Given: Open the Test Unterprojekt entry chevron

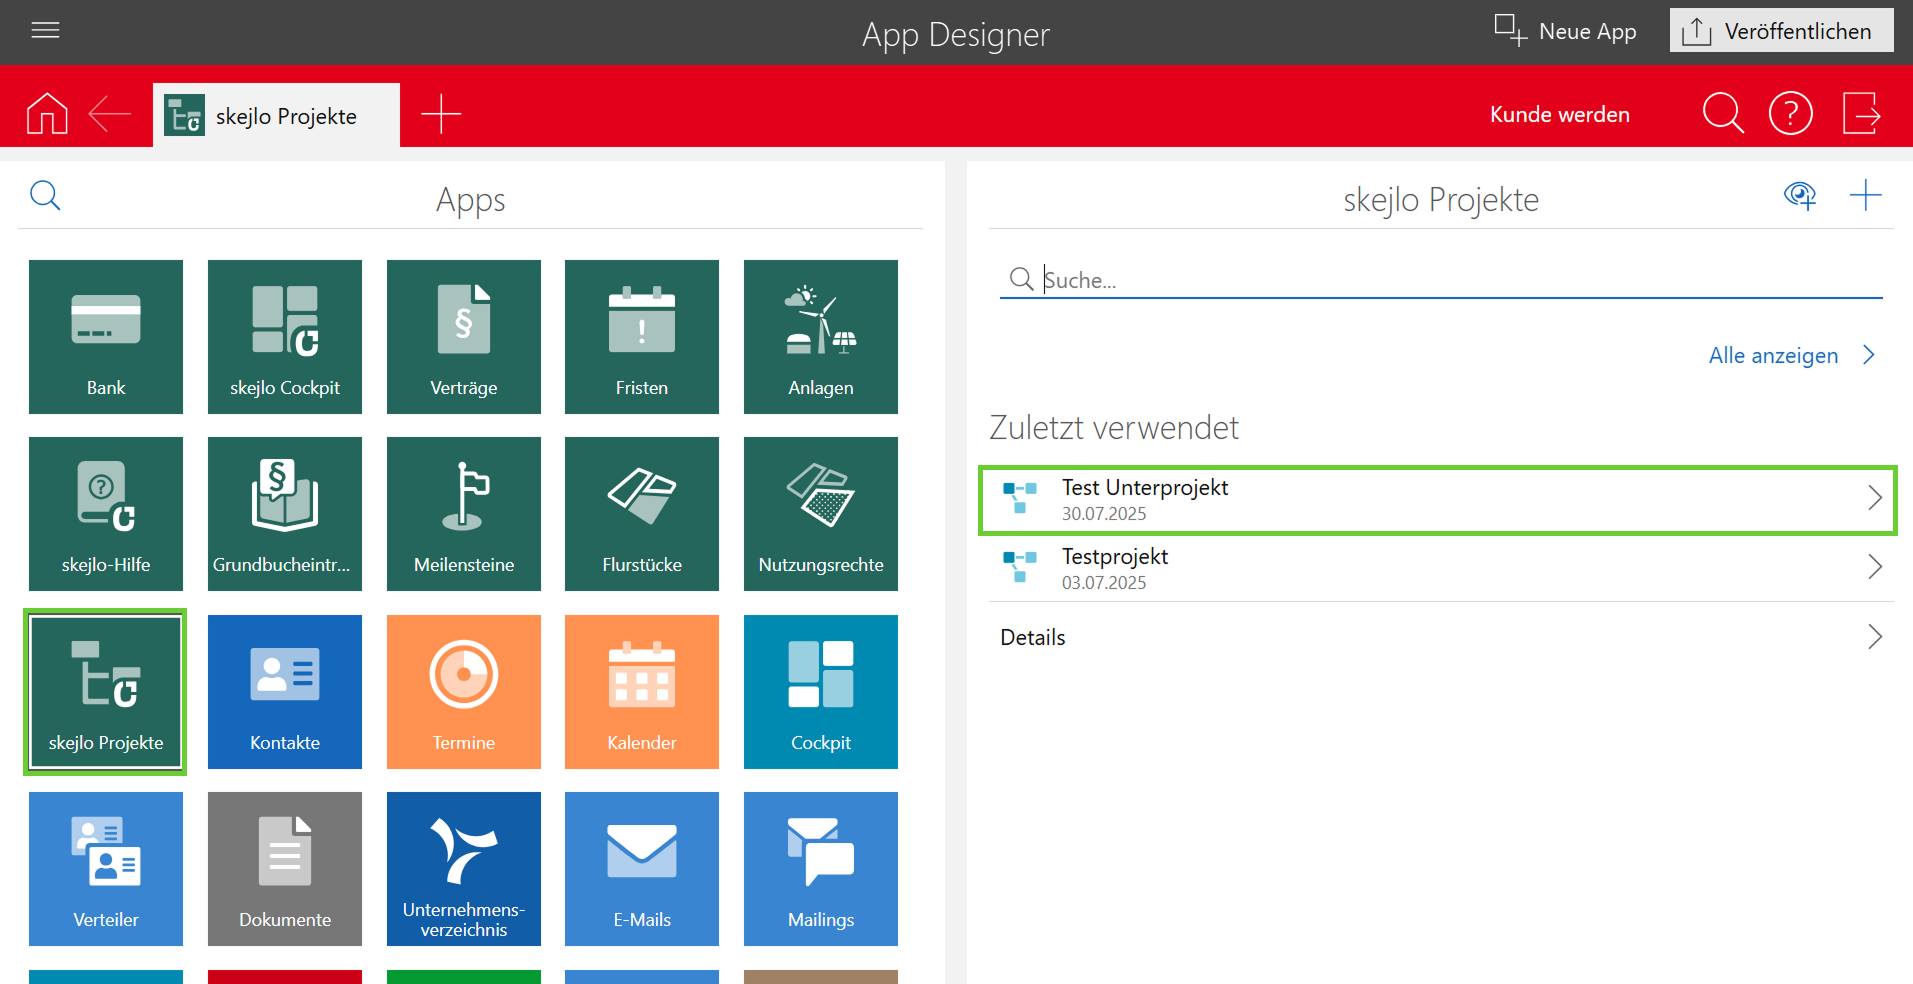Looking at the screenshot, I should pyautogui.click(x=1874, y=498).
